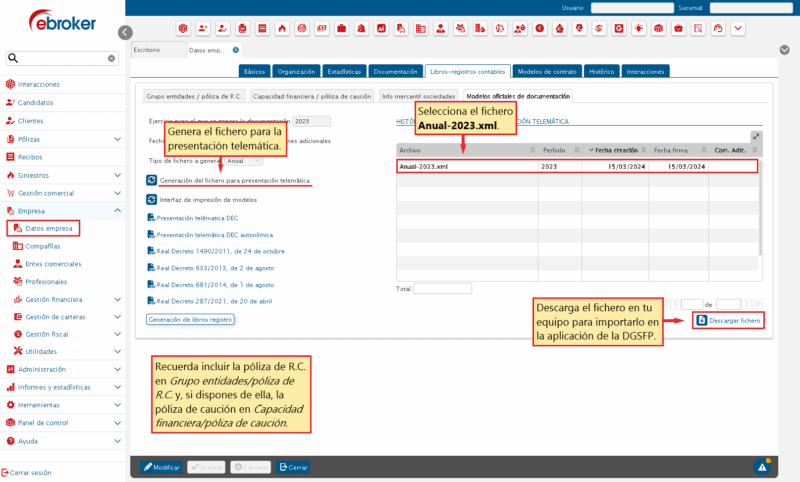Click the expand table icon above the grid
The image size is (800, 482).
pyautogui.click(x=756, y=137)
